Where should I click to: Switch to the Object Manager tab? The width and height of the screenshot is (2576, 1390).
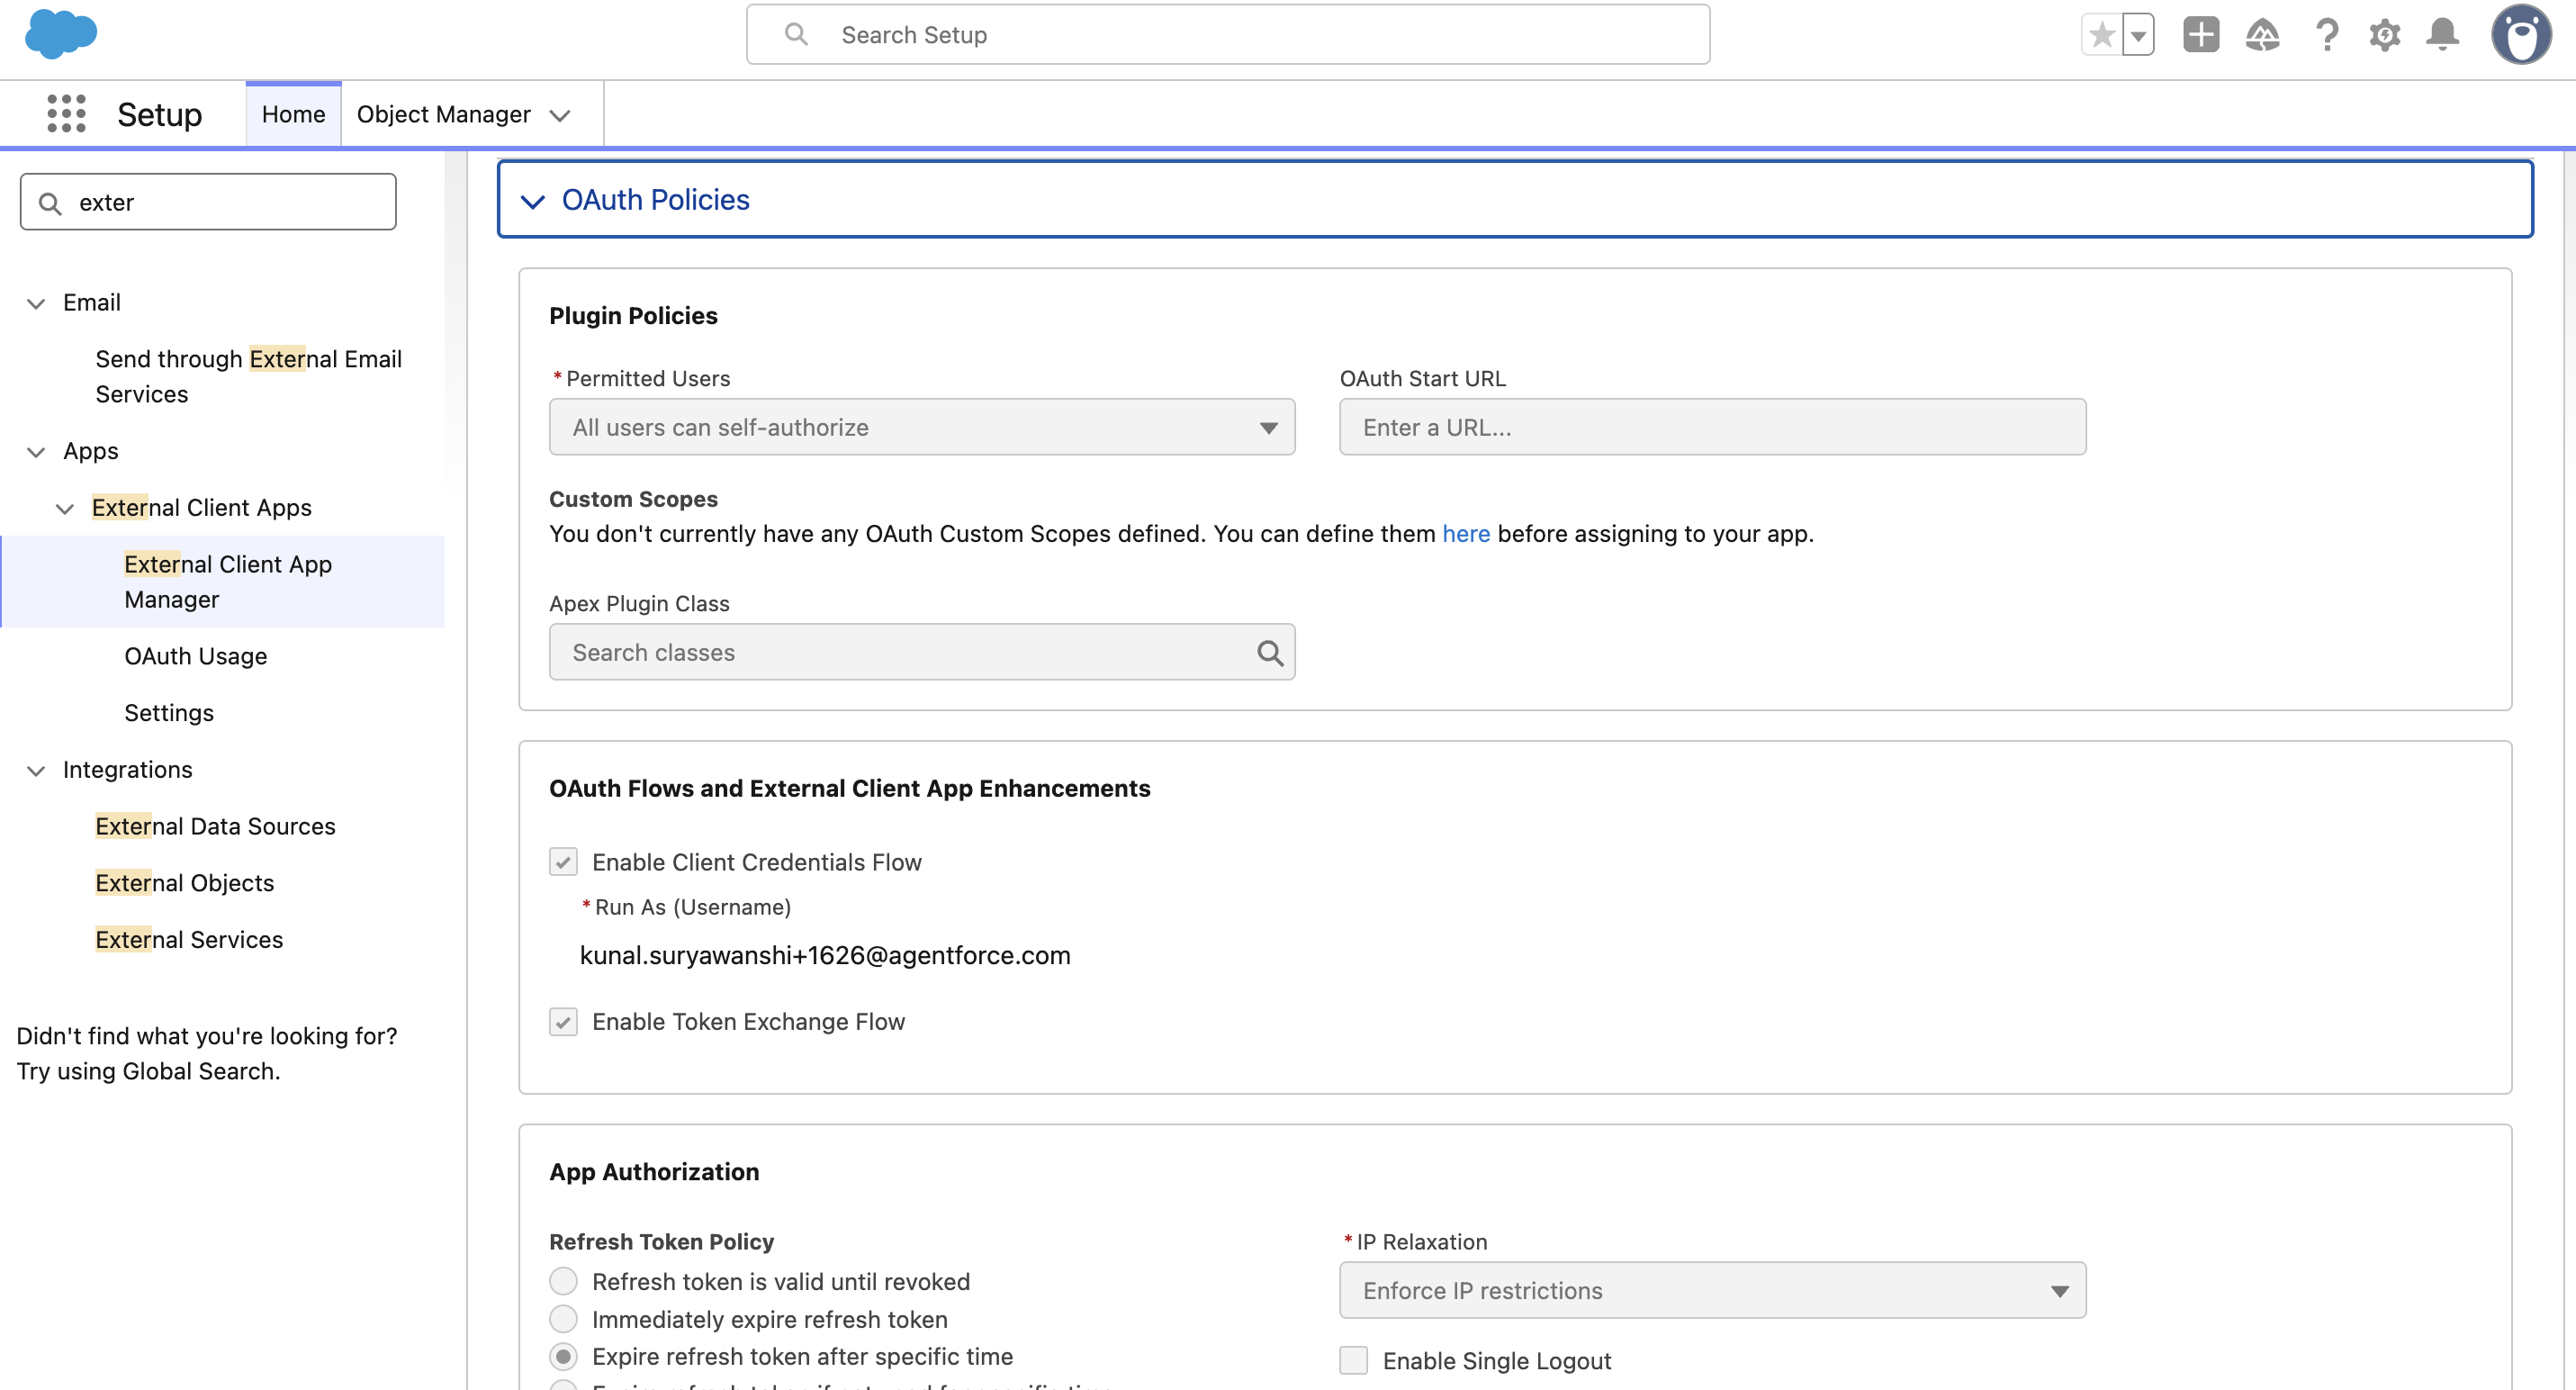[443, 114]
